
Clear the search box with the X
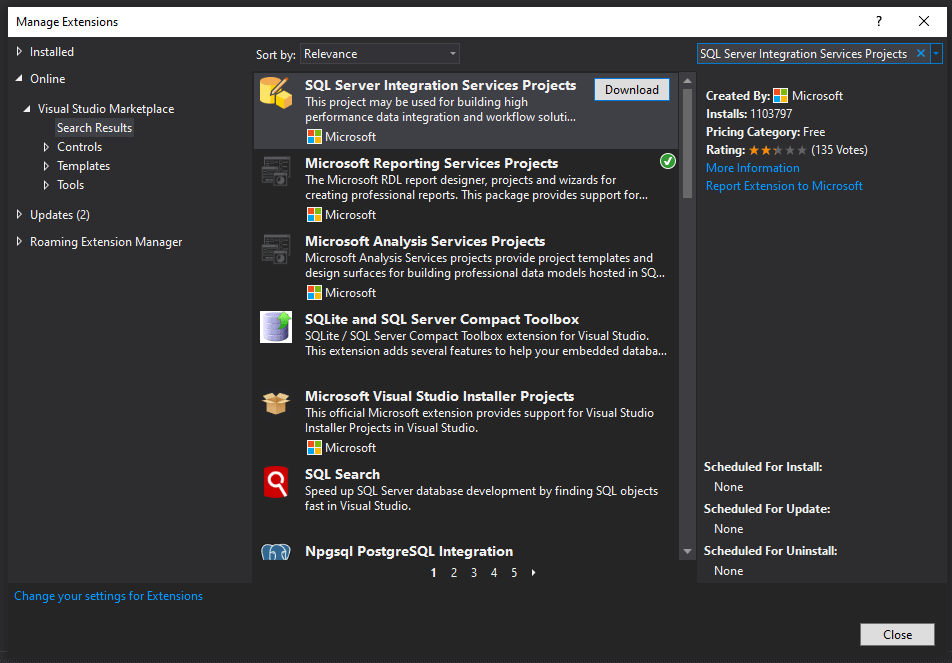pos(919,52)
